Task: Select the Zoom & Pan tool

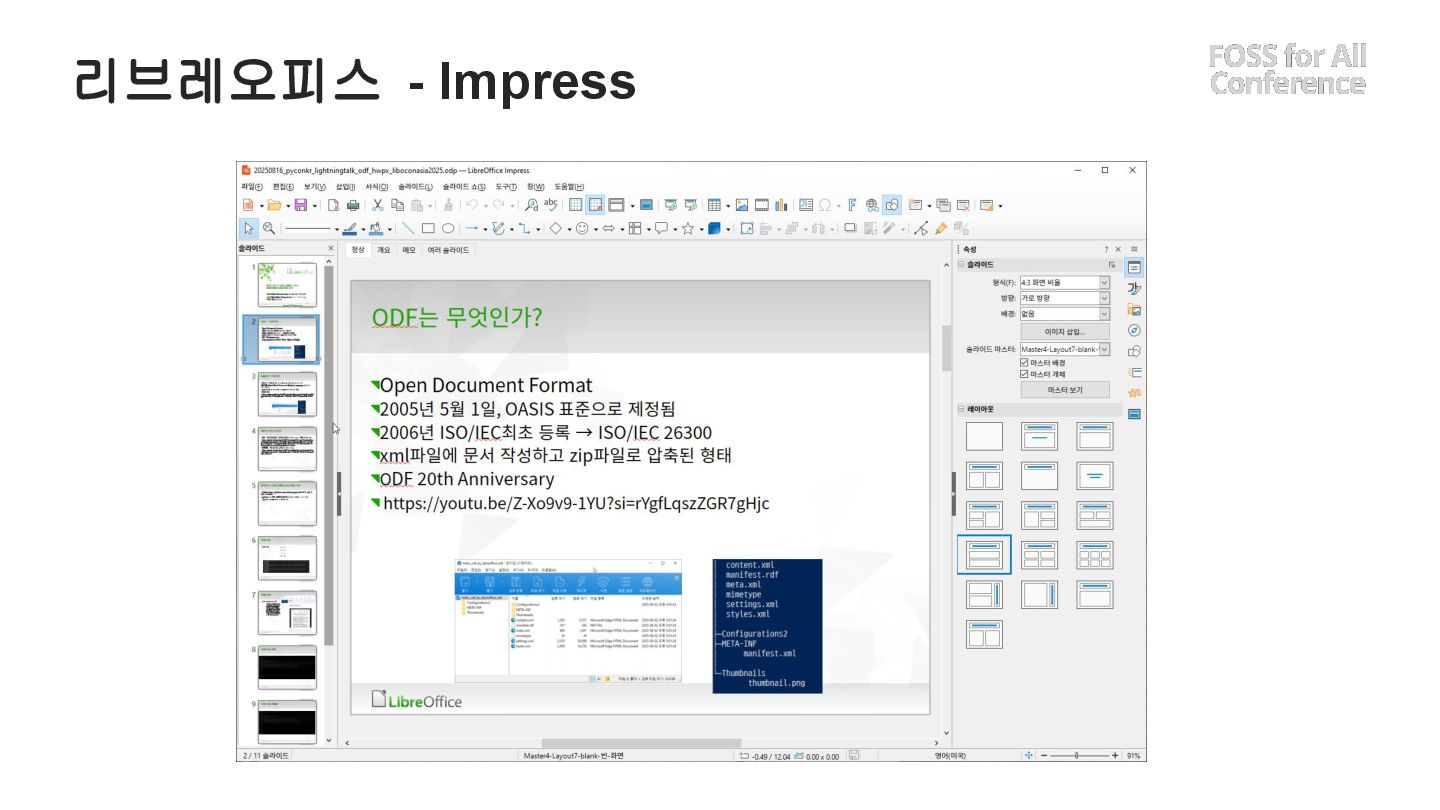Action: (x=269, y=228)
